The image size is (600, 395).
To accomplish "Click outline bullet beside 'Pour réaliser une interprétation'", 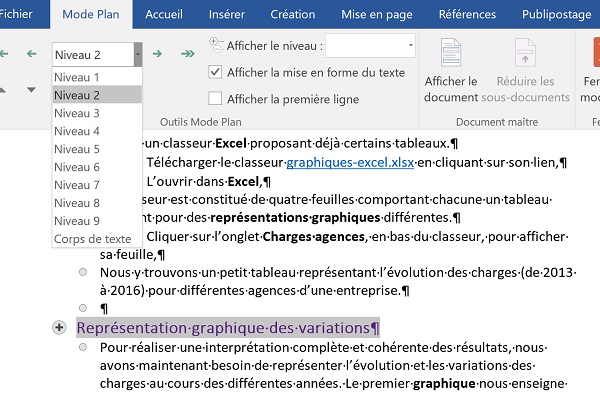I will pos(83,347).
